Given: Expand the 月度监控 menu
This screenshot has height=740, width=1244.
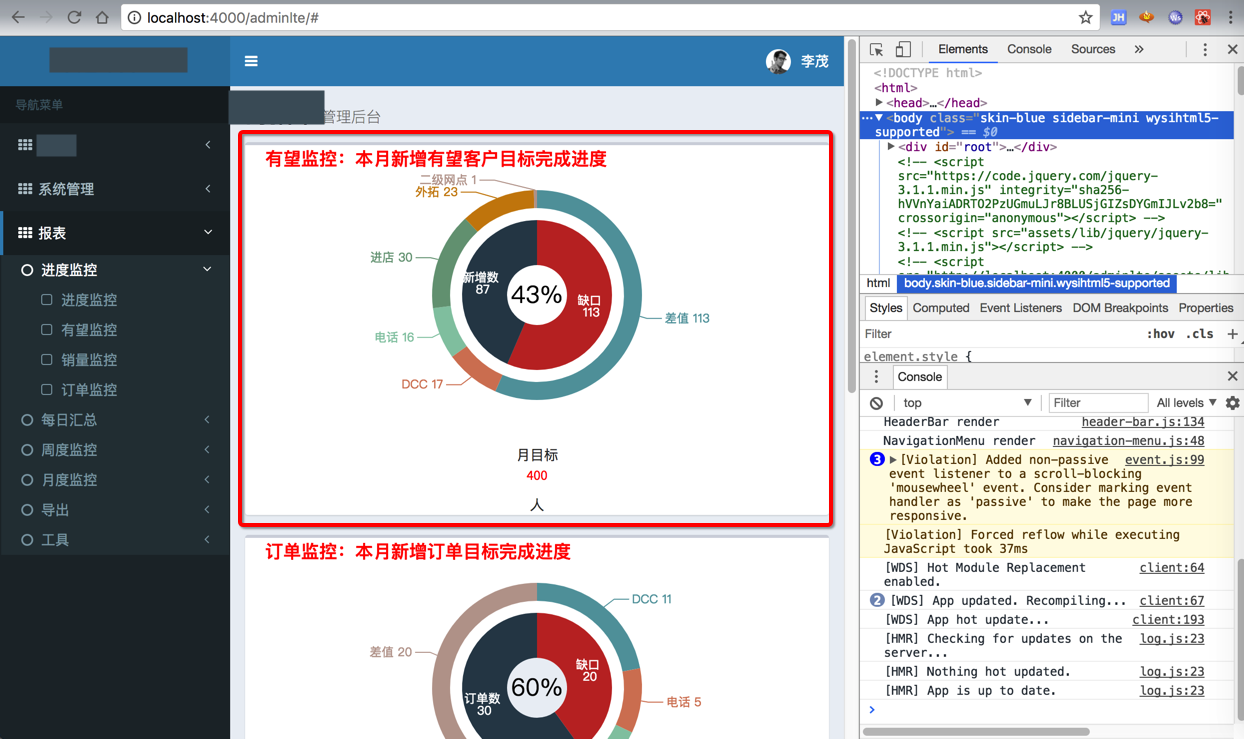Looking at the screenshot, I should (115, 480).
